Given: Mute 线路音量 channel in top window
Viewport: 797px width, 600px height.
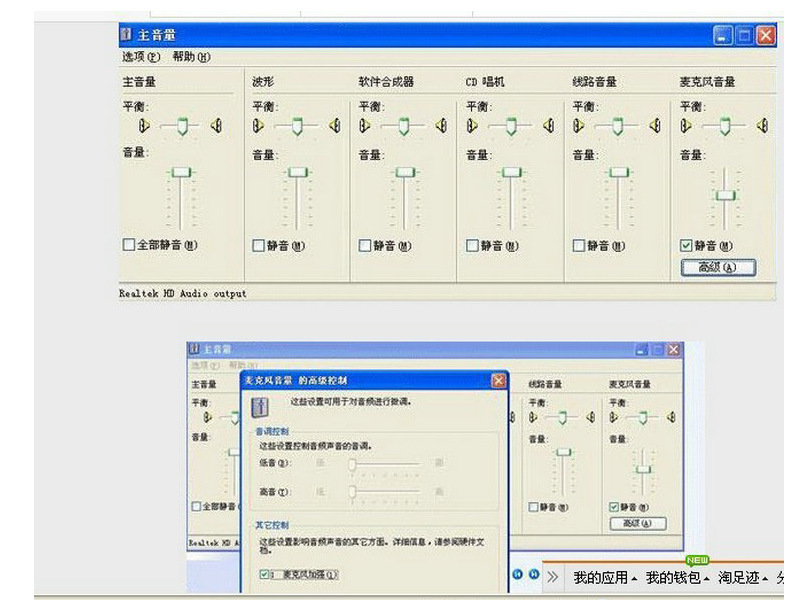Looking at the screenshot, I should [x=579, y=246].
